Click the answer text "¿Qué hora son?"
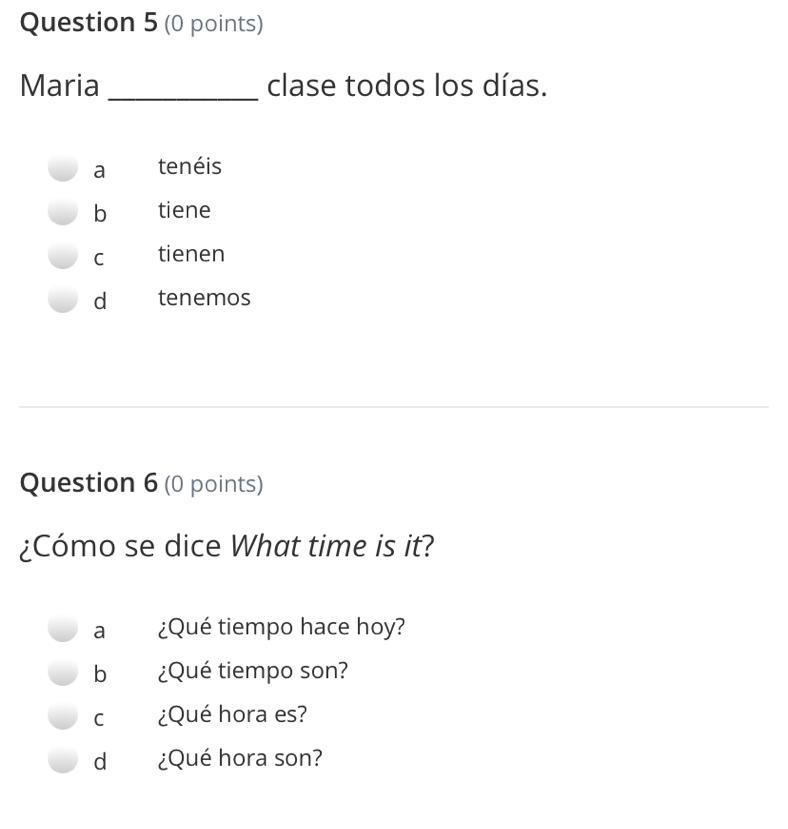Viewport: 788px width, 829px height. pos(240,758)
